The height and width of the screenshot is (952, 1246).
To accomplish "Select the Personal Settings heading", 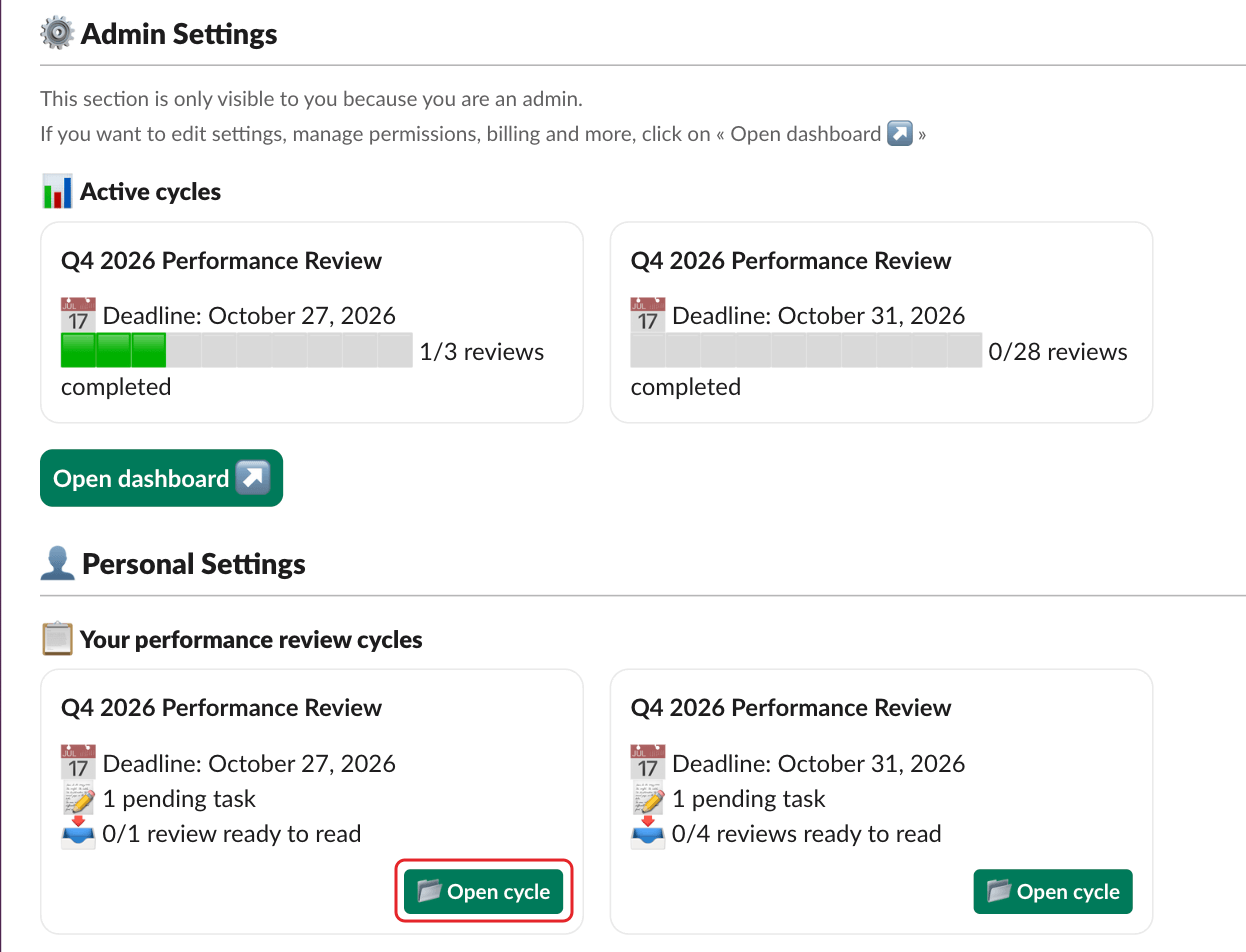I will 194,563.
